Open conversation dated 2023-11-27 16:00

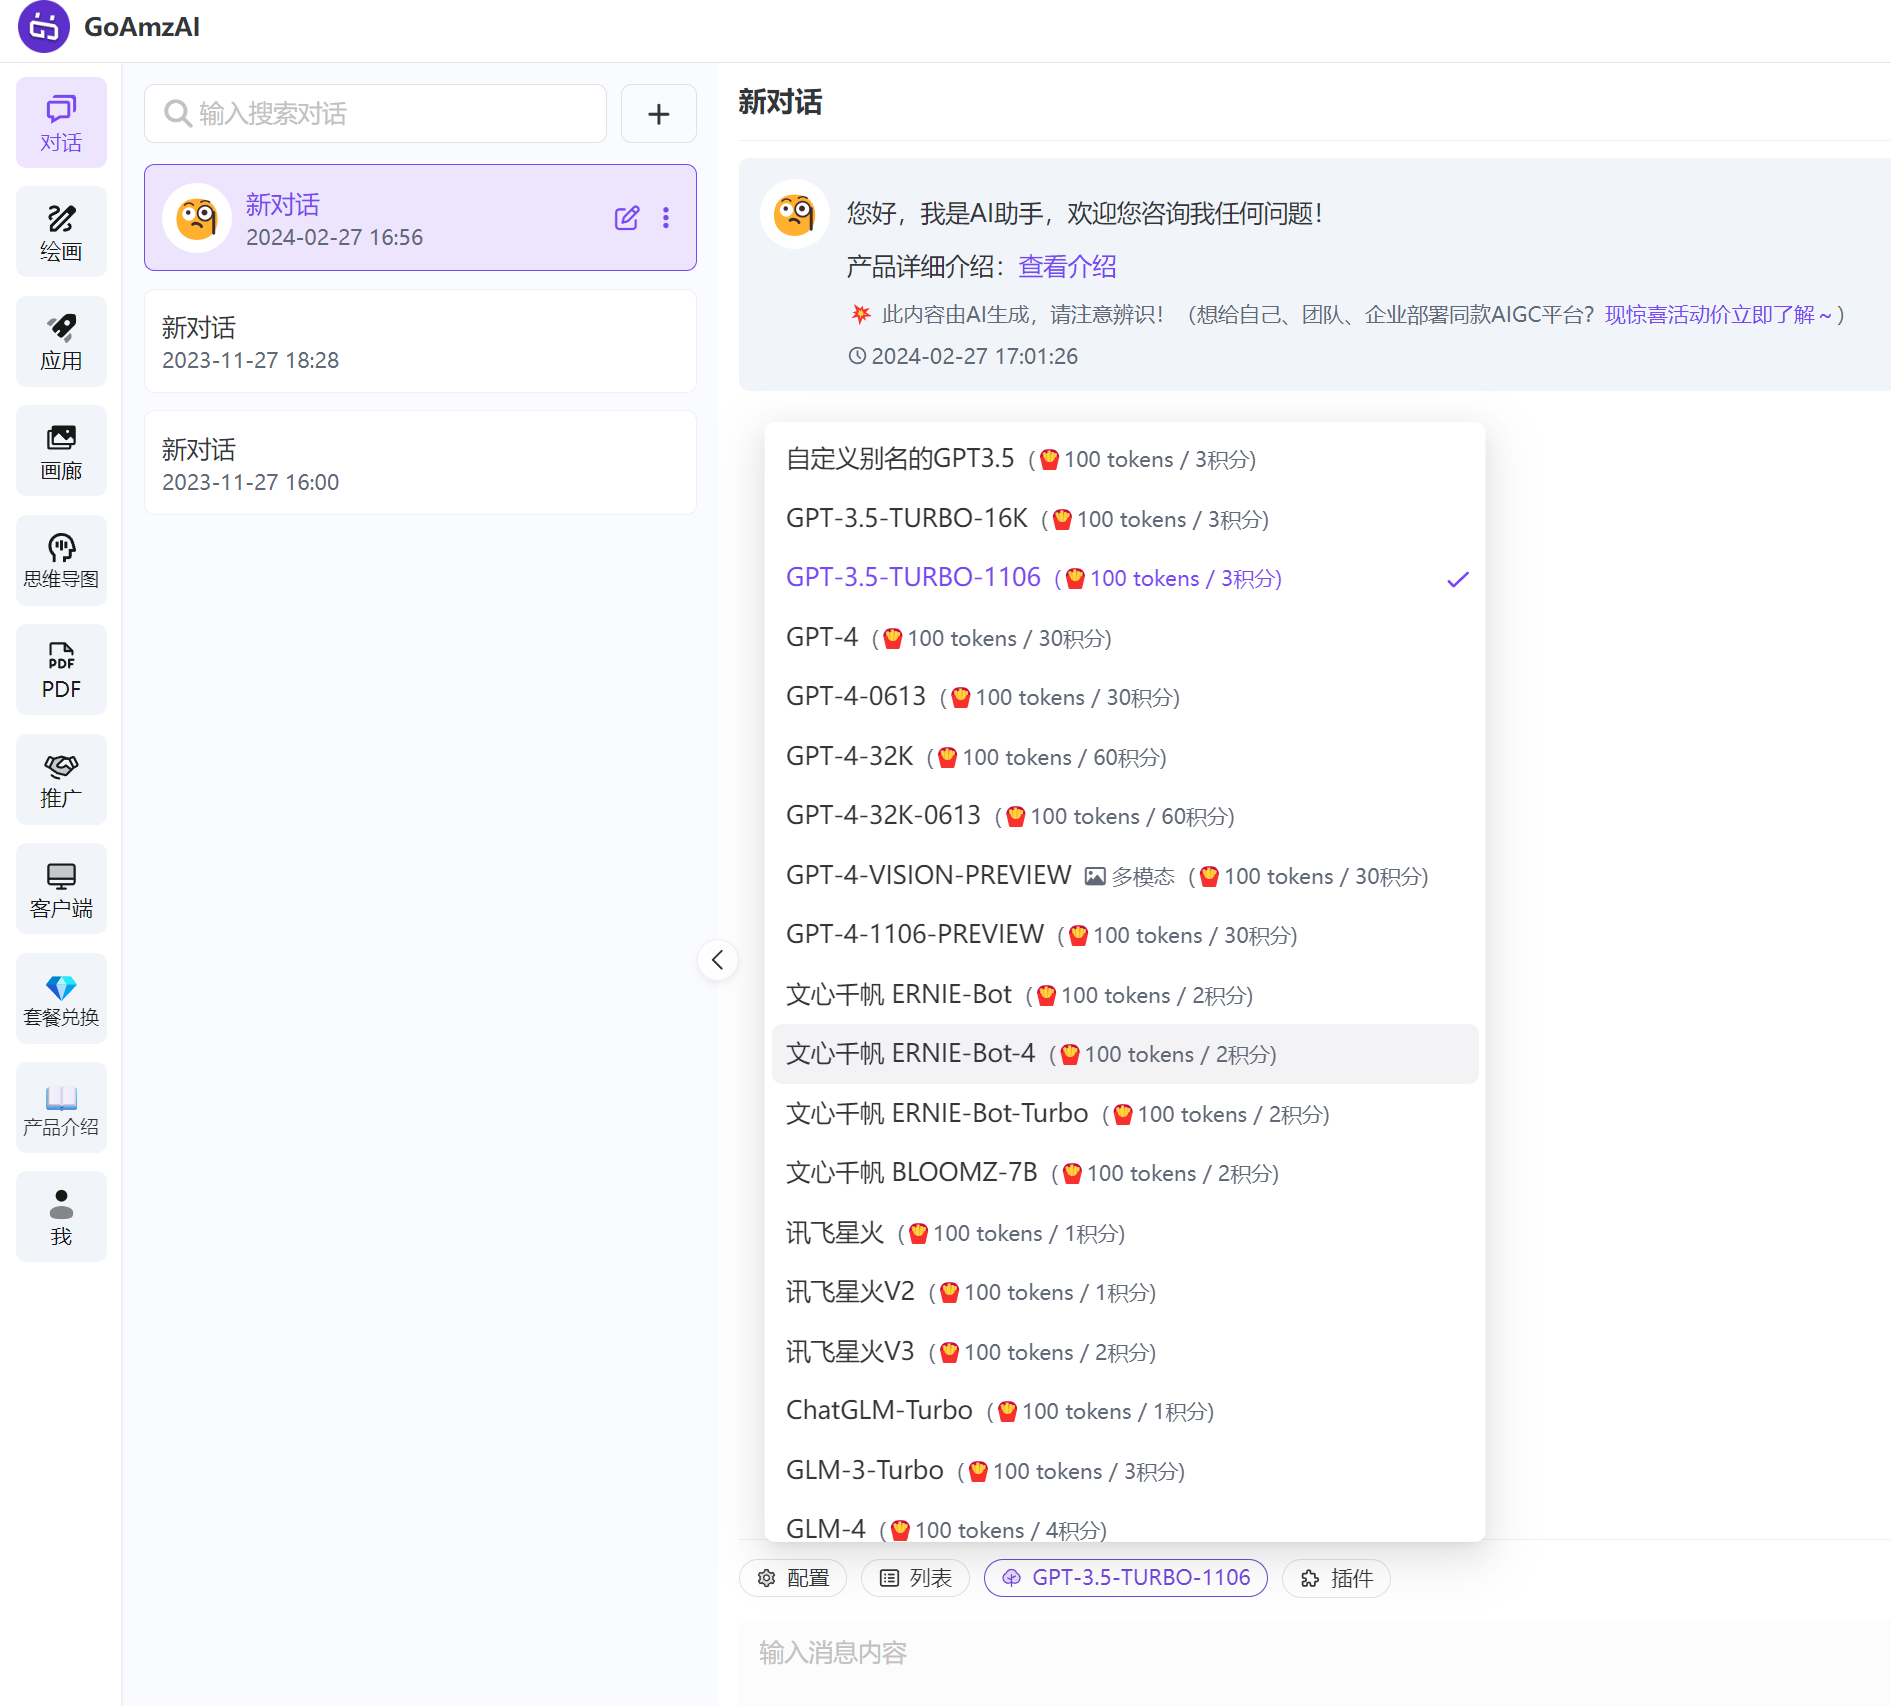click(420, 464)
